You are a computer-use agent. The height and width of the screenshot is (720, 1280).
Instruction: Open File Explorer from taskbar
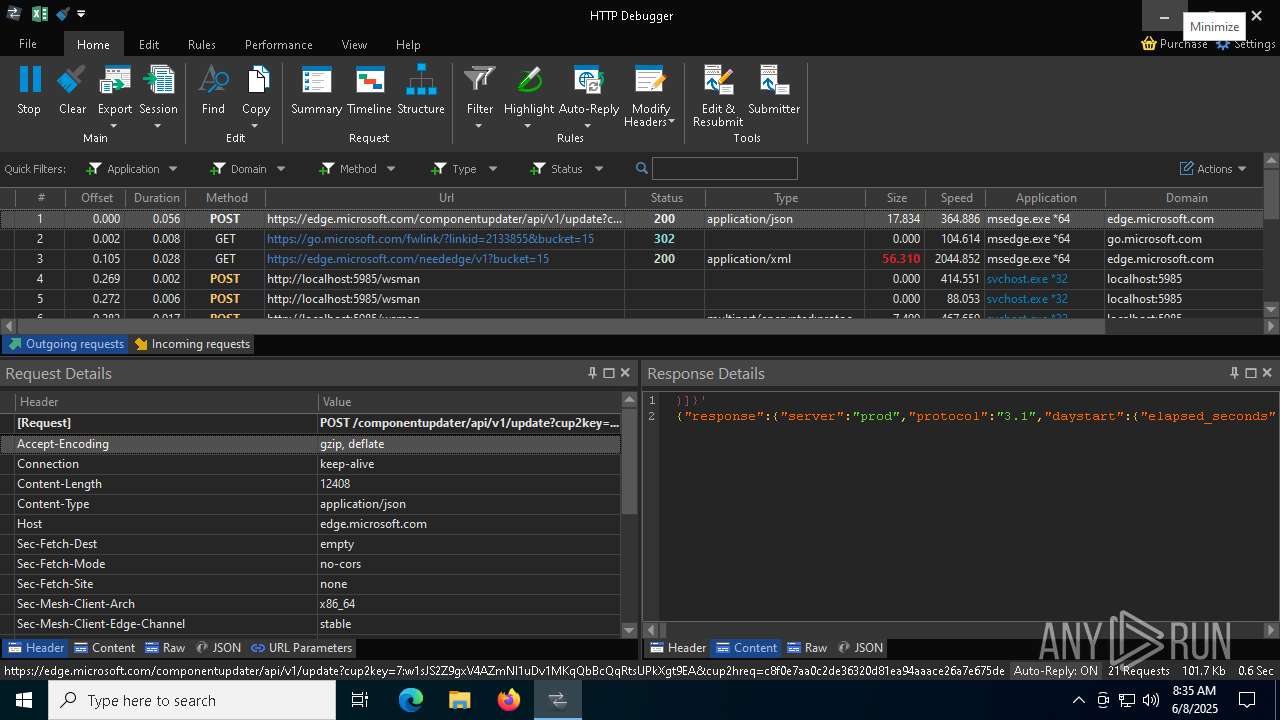pyautogui.click(x=459, y=700)
